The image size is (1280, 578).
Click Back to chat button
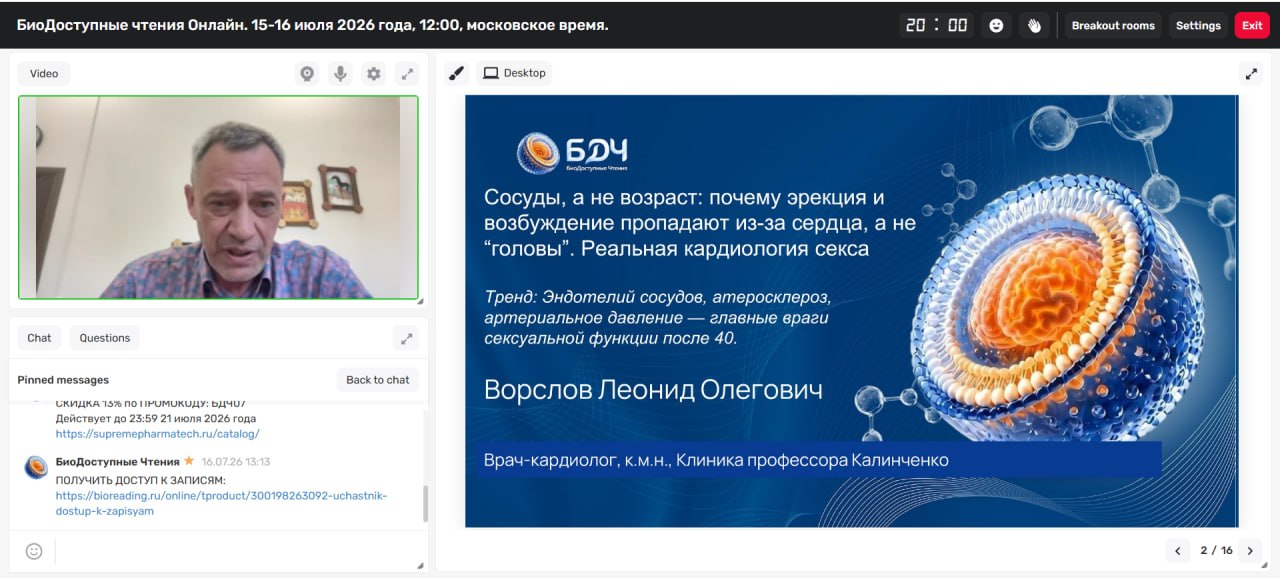click(378, 380)
